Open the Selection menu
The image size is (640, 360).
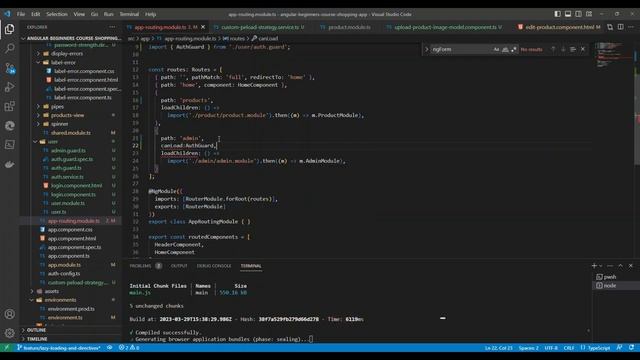coord(57,14)
